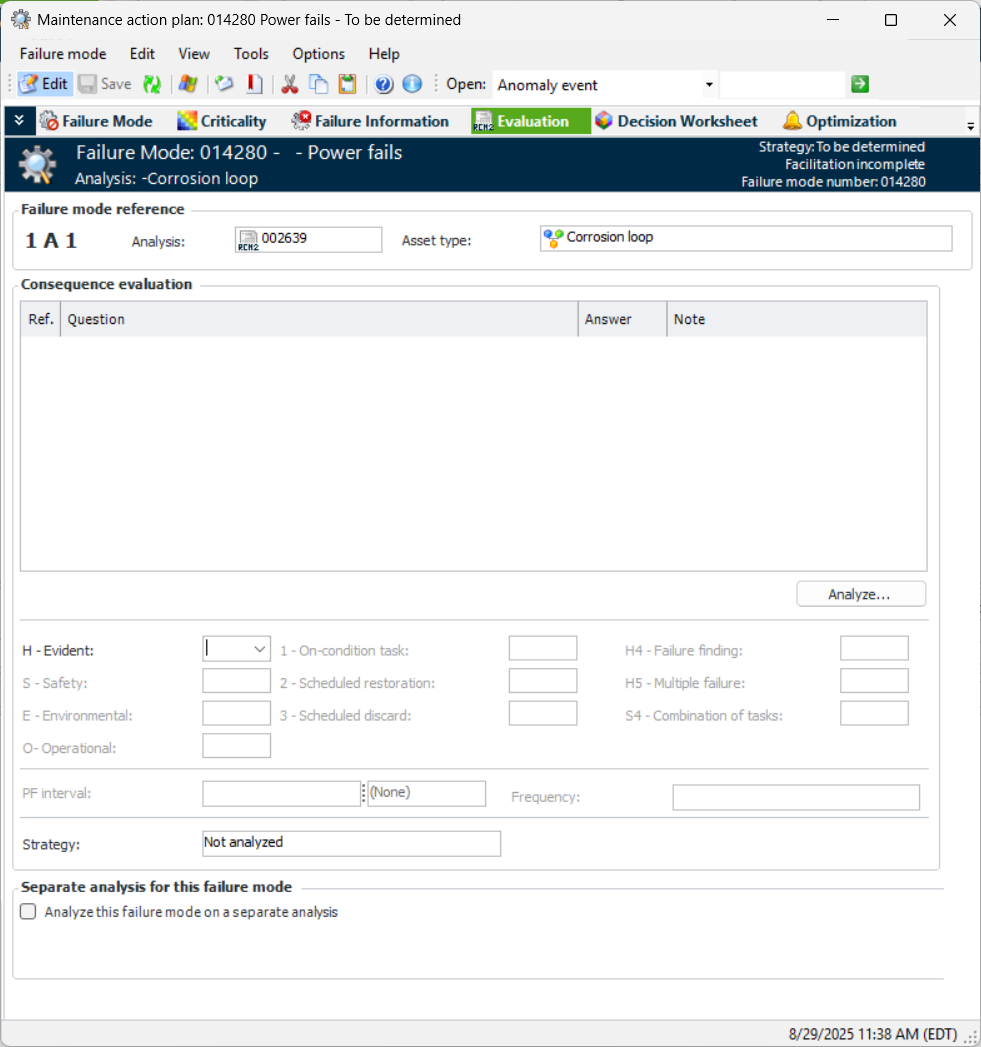Click the green refresh arrows icon
The image size is (981, 1047).
tap(152, 84)
